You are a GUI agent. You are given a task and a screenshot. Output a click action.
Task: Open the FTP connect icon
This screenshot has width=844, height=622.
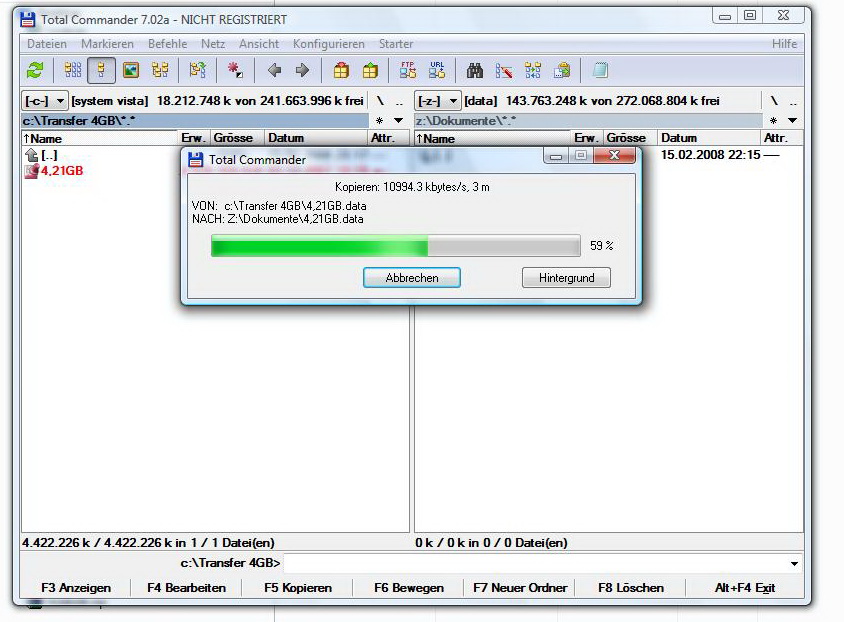click(x=407, y=70)
